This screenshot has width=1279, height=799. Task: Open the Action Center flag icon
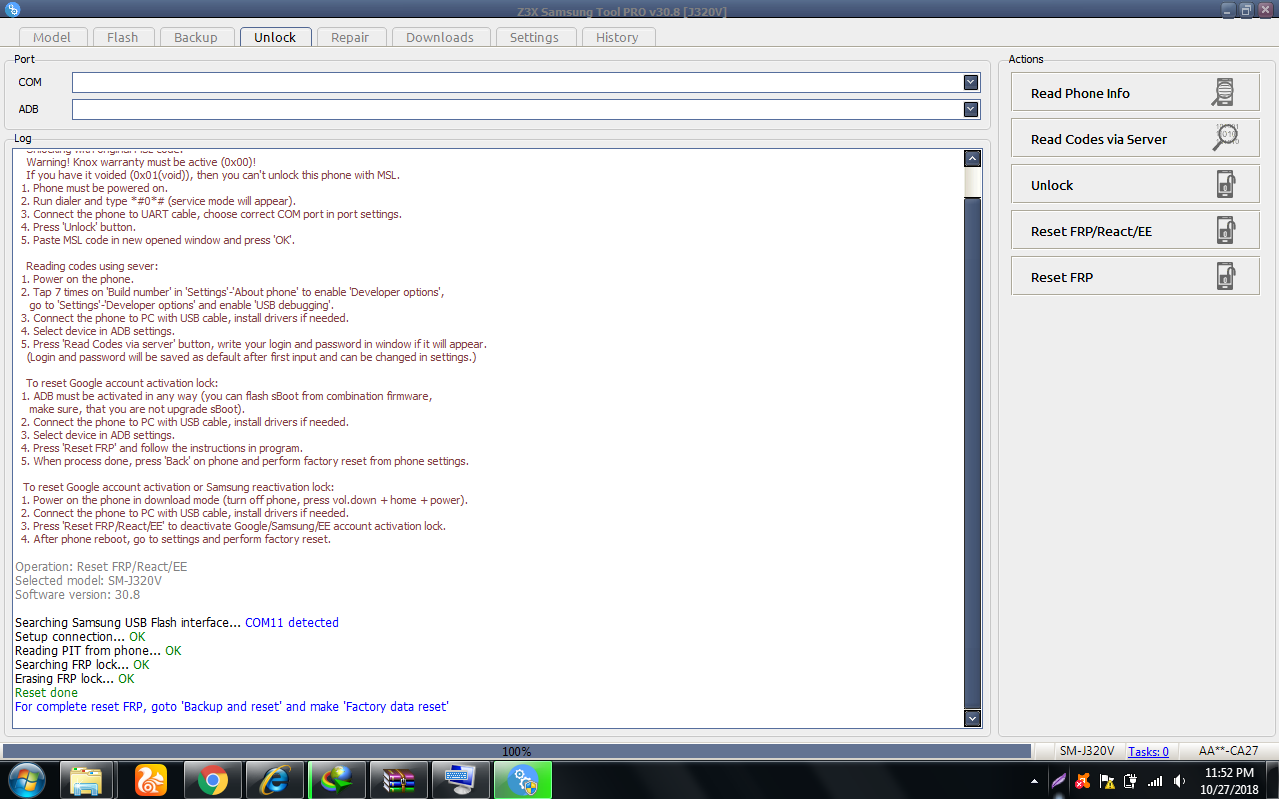pos(1107,781)
